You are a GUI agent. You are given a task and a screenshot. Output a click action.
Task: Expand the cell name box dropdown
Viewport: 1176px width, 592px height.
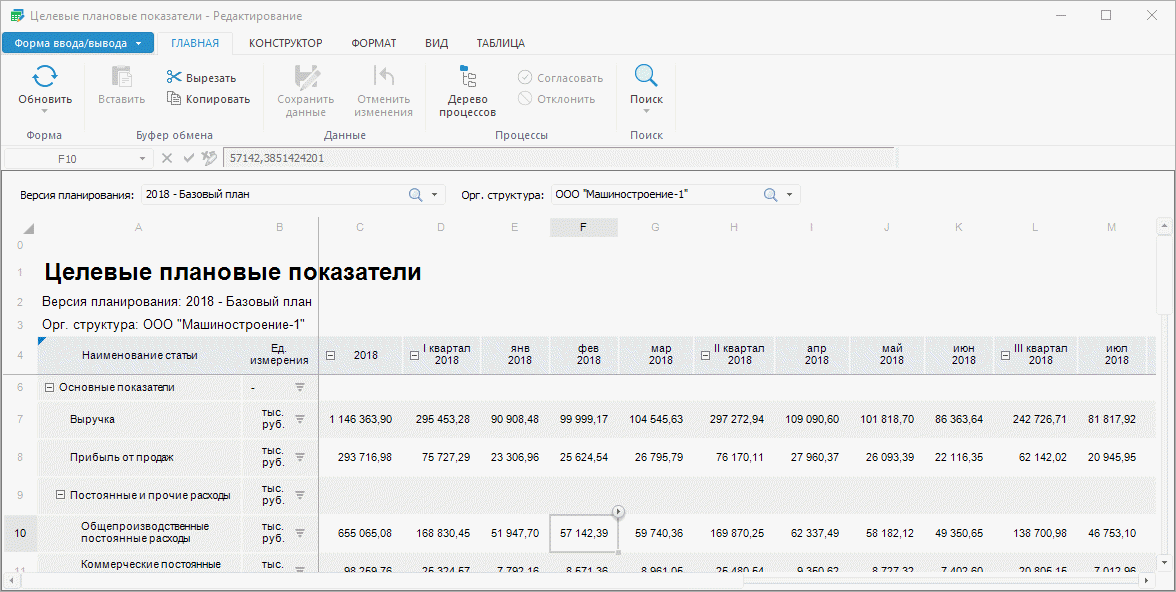(140, 158)
